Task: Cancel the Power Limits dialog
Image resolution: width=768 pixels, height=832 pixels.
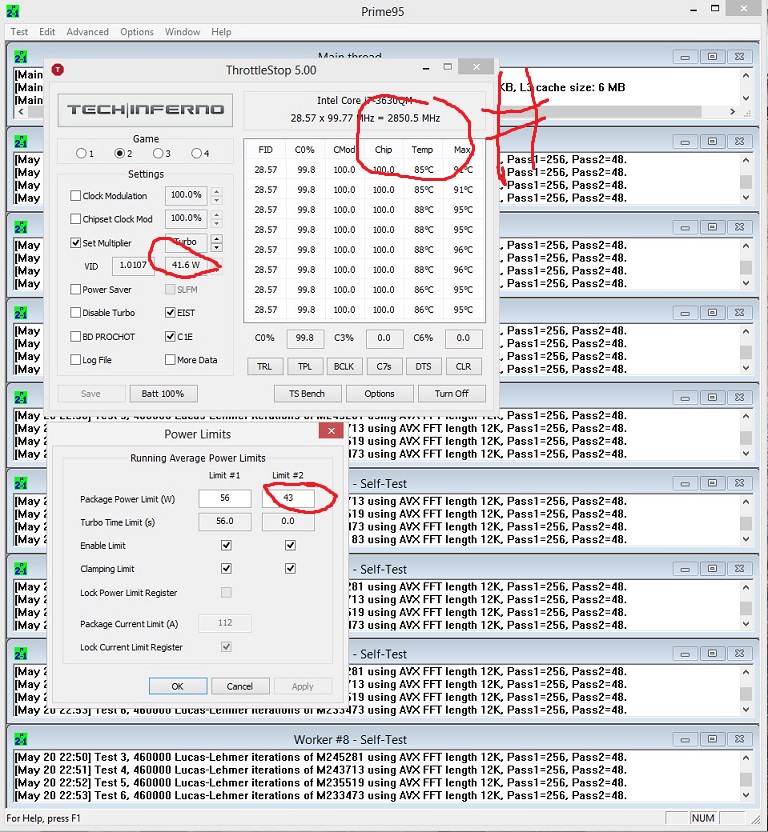Action: 240,686
